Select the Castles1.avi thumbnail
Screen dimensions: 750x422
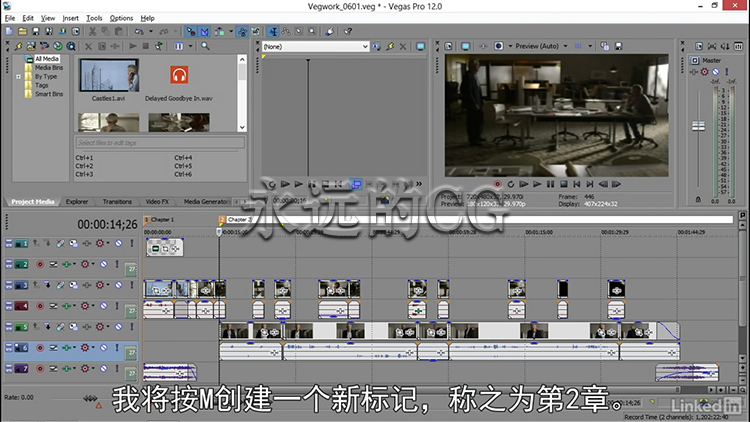pyautogui.click(x=109, y=75)
